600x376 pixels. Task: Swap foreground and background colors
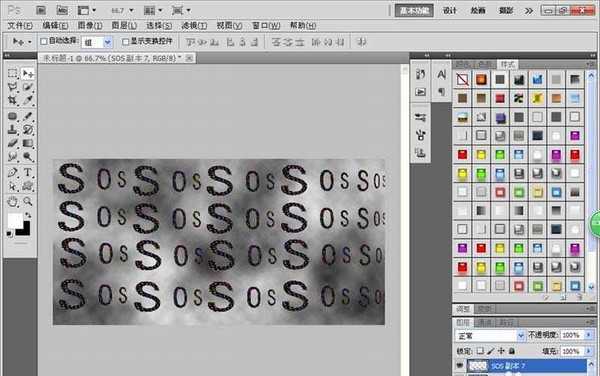tap(28, 216)
